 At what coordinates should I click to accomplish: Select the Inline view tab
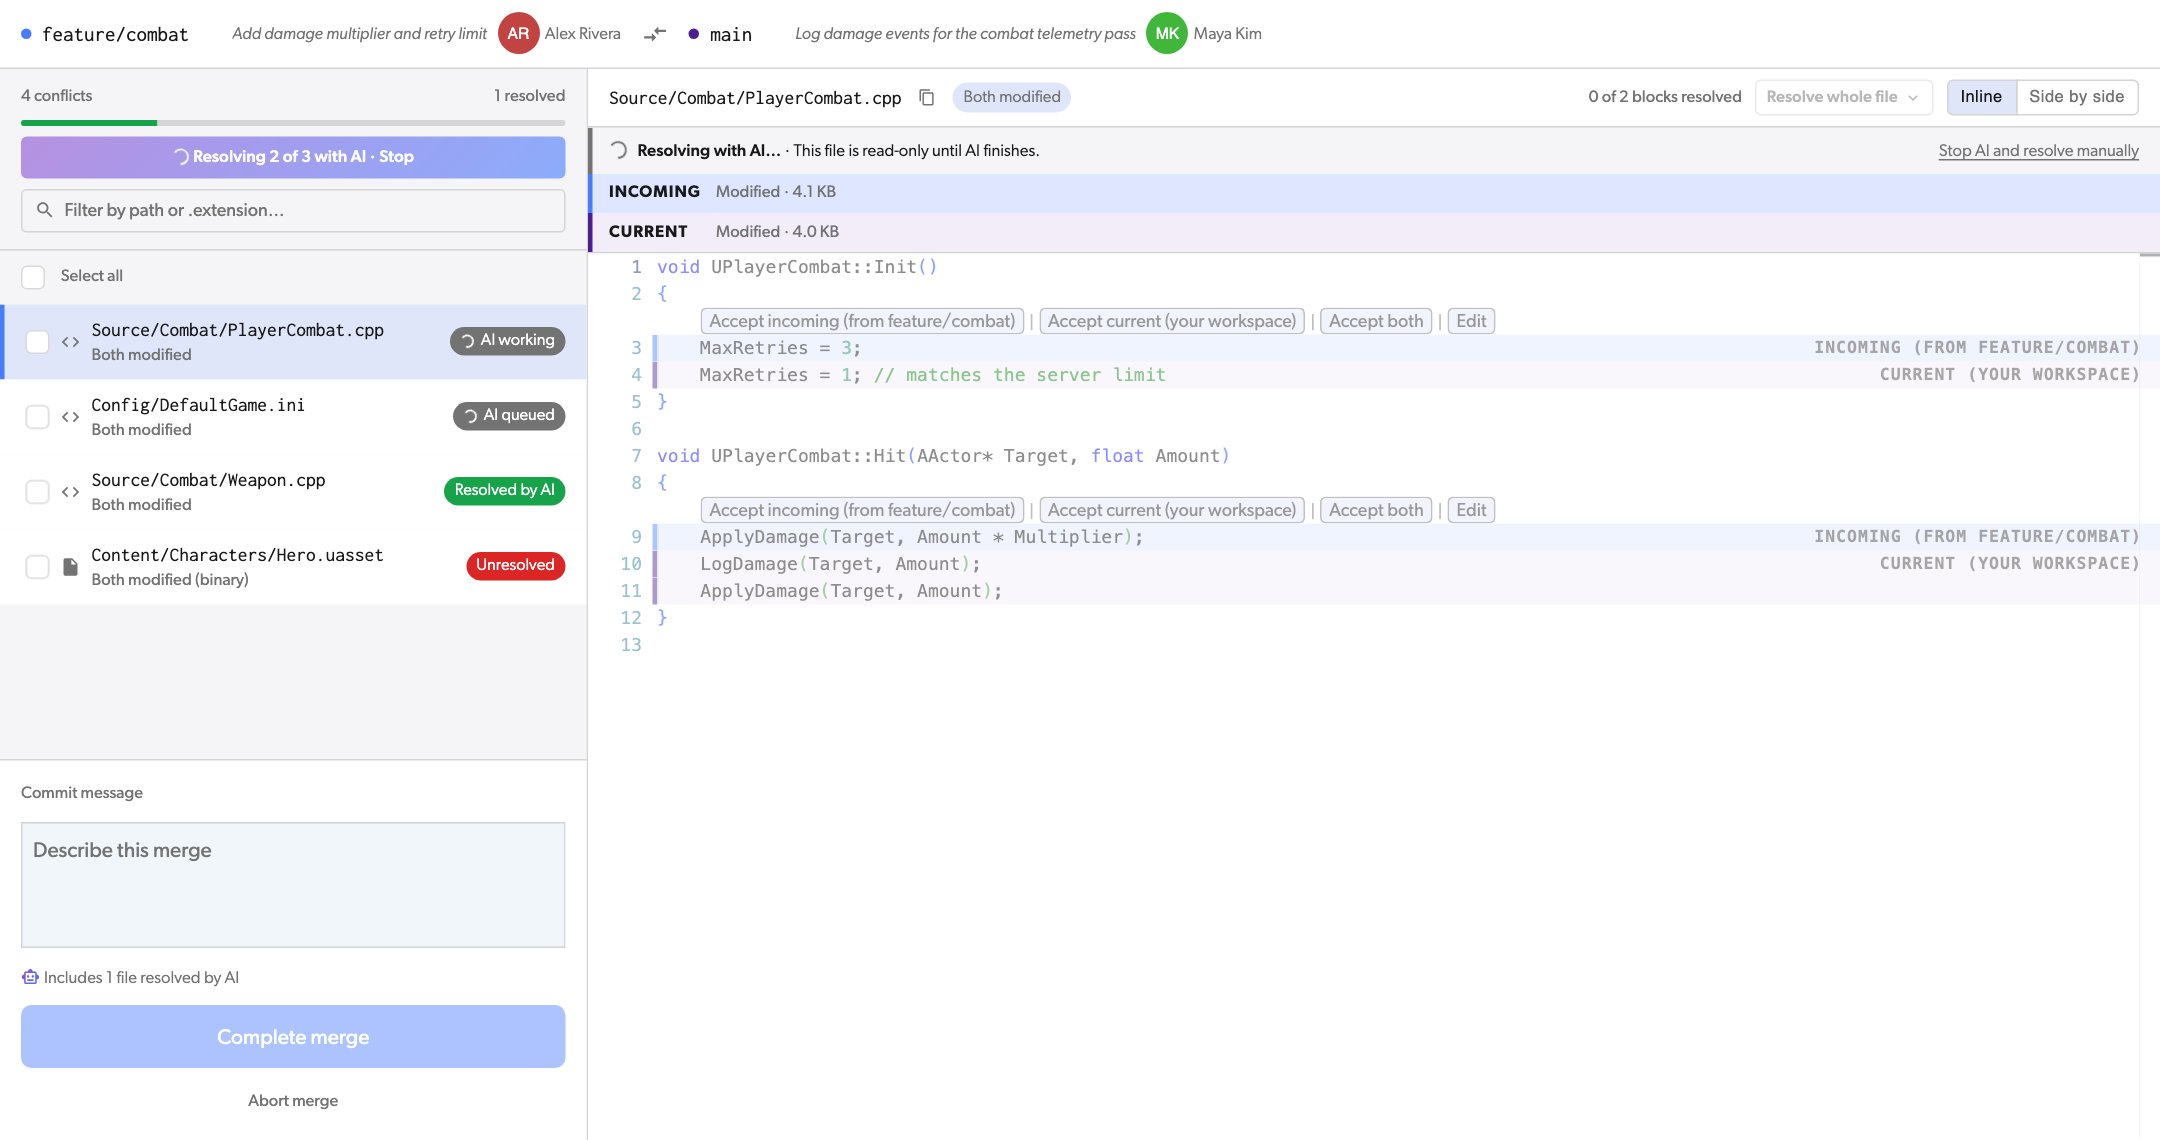coord(1981,97)
